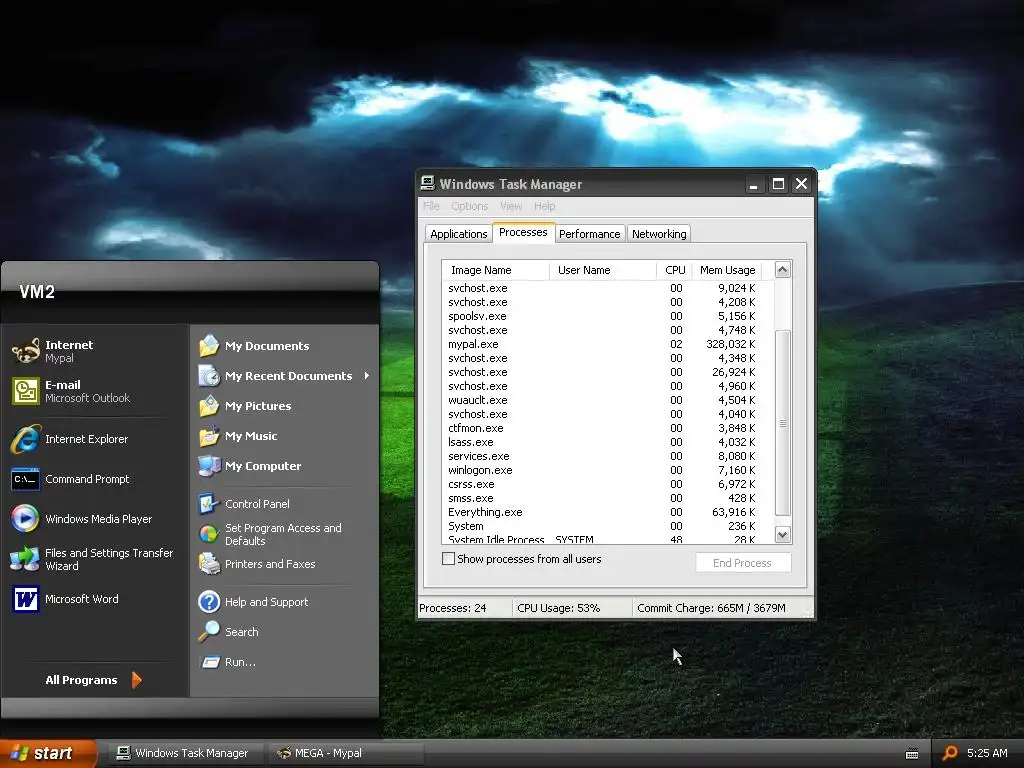Switch to the Performance tab
This screenshot has height=768, width=1024.
pos(590,234)
